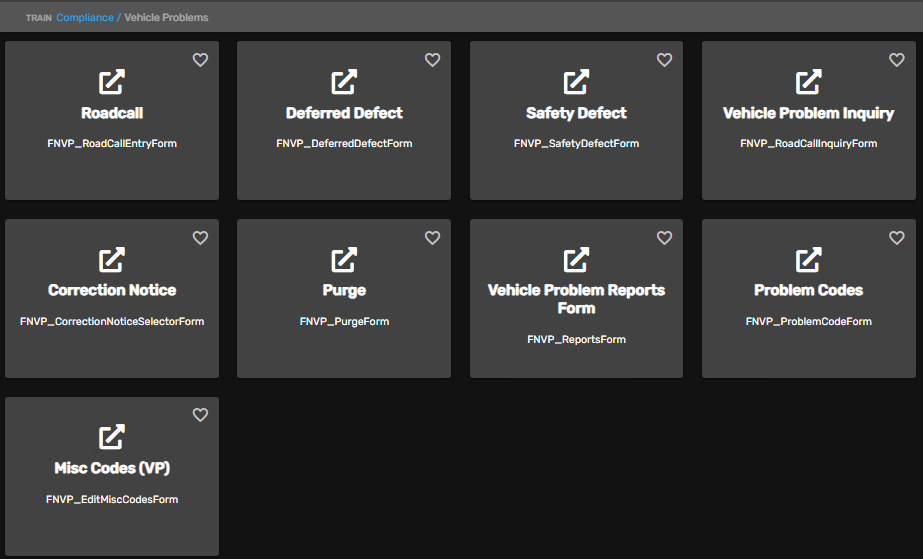Click the open icon on the Roadcall tile
Image resolution: width=923 pixels, height=559 pixels.
point(112,82)
